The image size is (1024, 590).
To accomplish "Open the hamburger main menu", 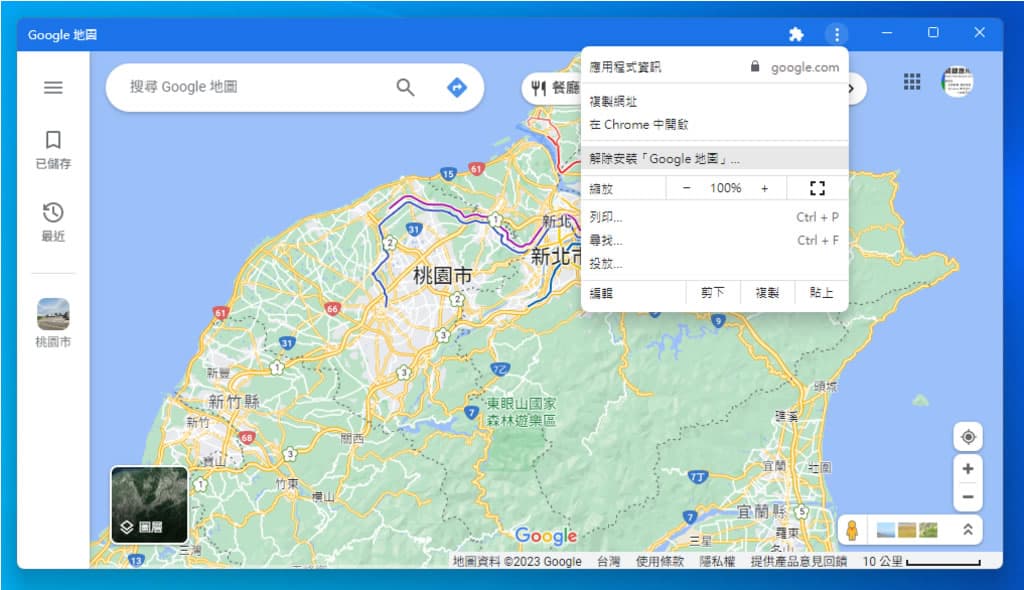I will coord(53,87).
